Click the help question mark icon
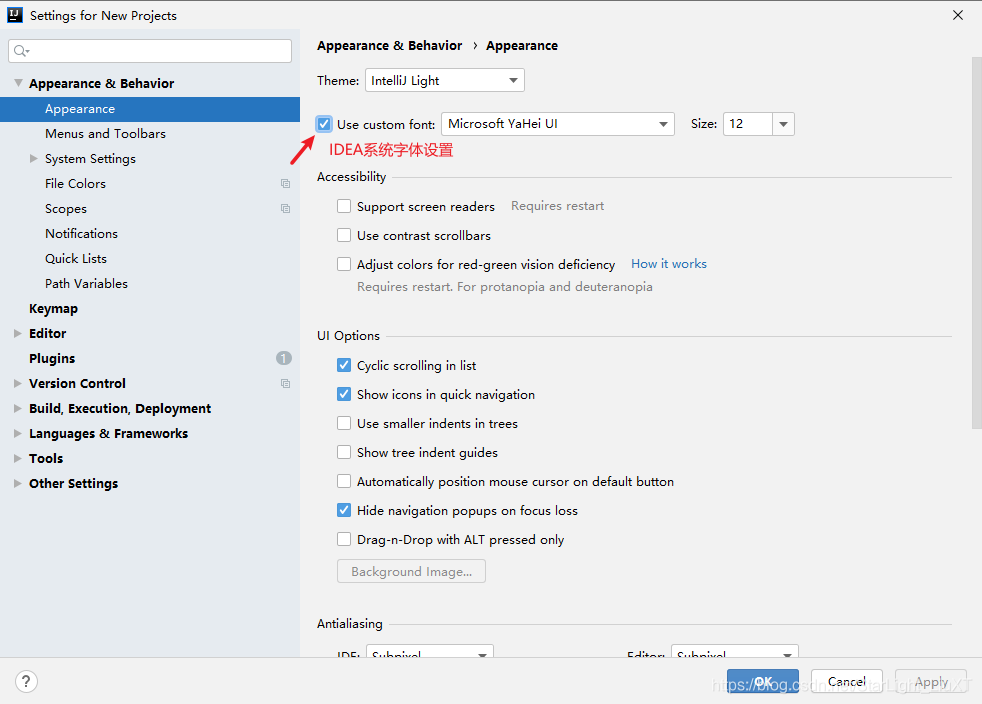This screenshot has height=704, width=982. (x=26, y=681)
